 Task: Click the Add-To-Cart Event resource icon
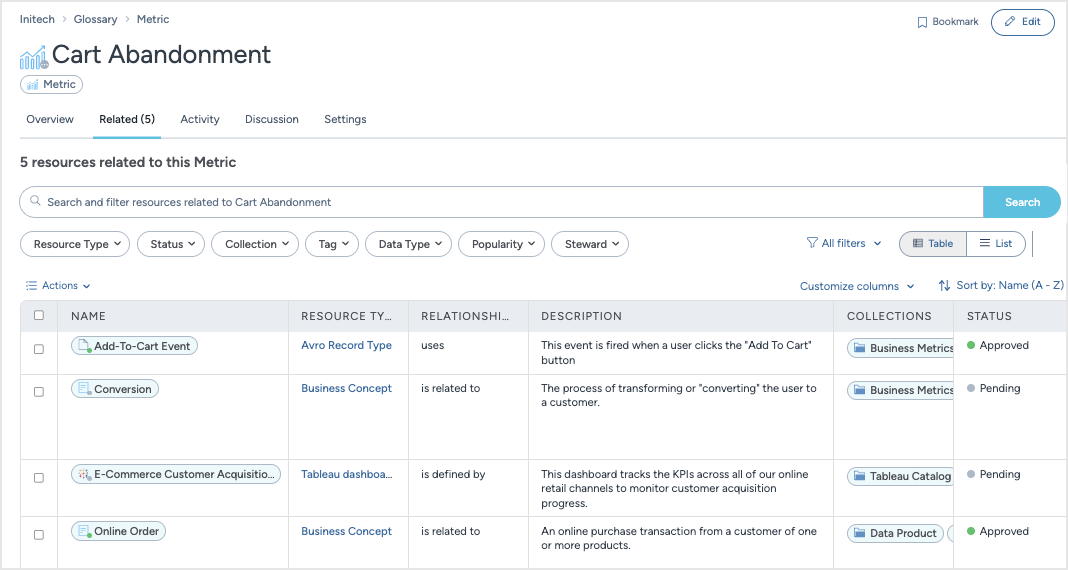click(83, 346)
